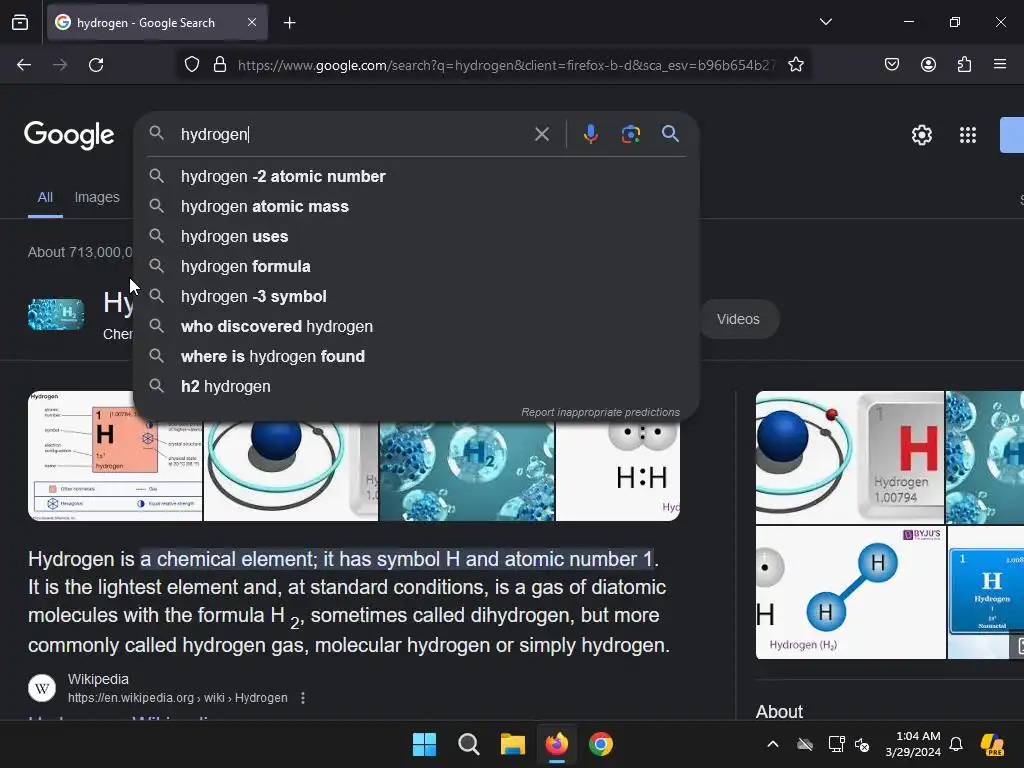Open Wikipedia result three-dot options

302,698
